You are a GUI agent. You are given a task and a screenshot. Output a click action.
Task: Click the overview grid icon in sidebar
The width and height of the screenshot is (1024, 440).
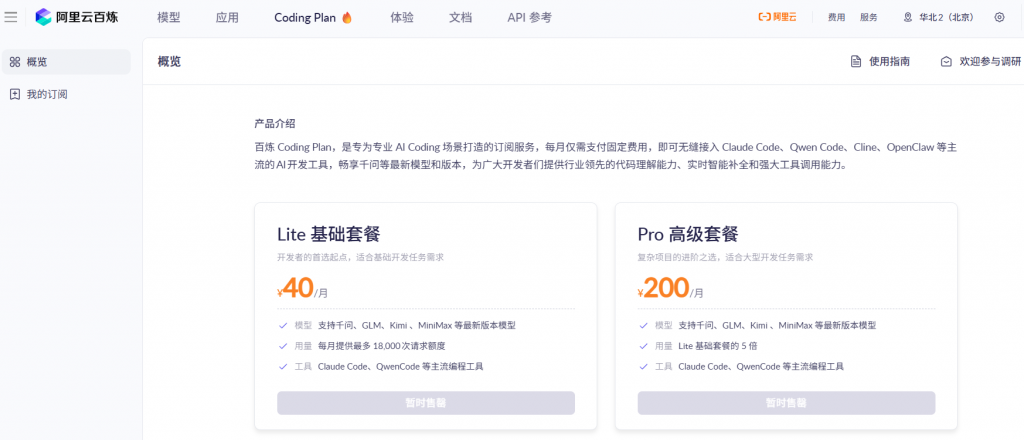(15, 62)
